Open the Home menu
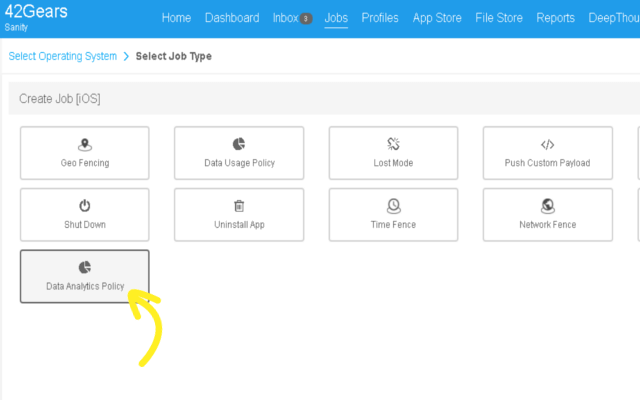Screen dimensions: 640x400 (x=176, y=18)
